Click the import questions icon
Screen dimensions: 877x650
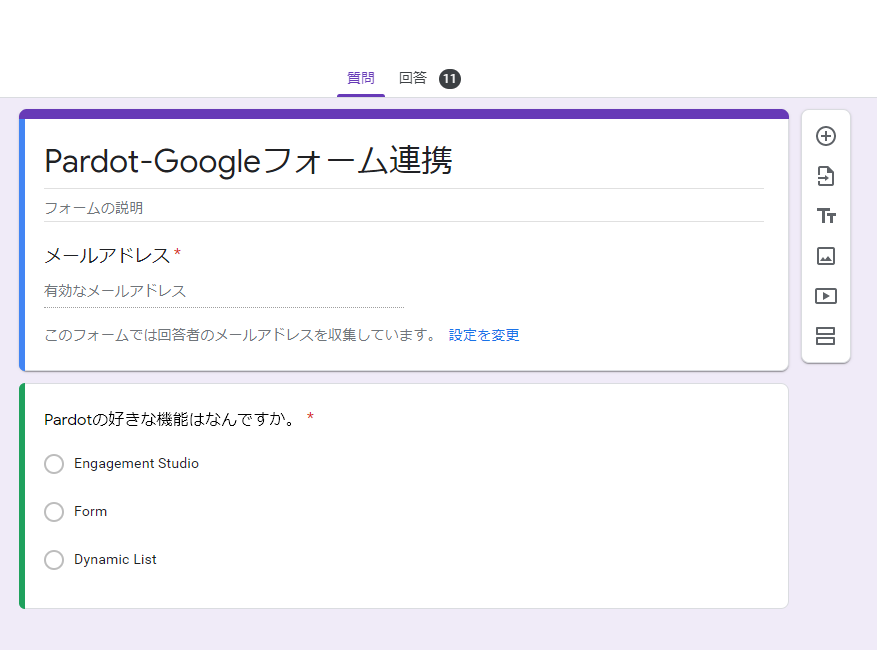(x=826, y=176)
